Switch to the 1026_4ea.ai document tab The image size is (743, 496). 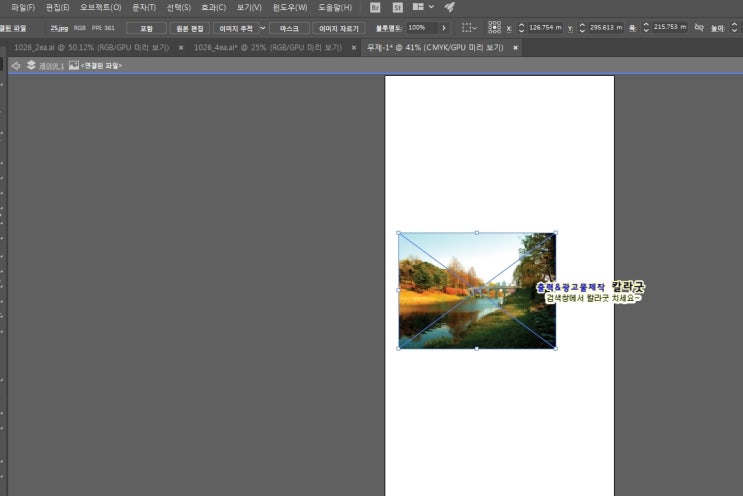(x=268, y=47)
